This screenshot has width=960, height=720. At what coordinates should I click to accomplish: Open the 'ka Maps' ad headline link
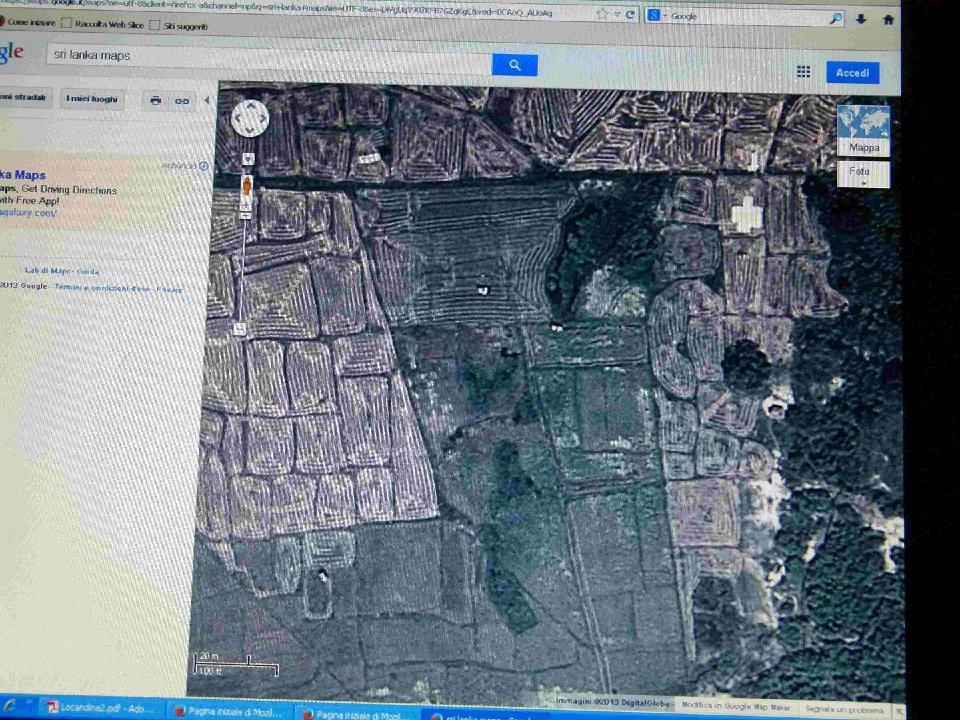click(x=23, y=175)
